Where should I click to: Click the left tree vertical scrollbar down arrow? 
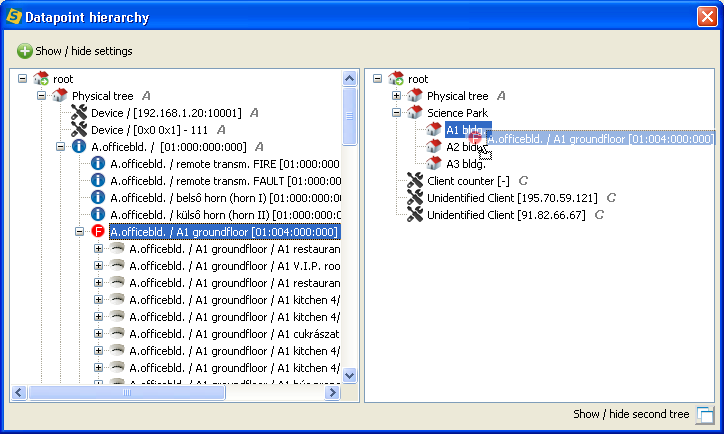349,375
